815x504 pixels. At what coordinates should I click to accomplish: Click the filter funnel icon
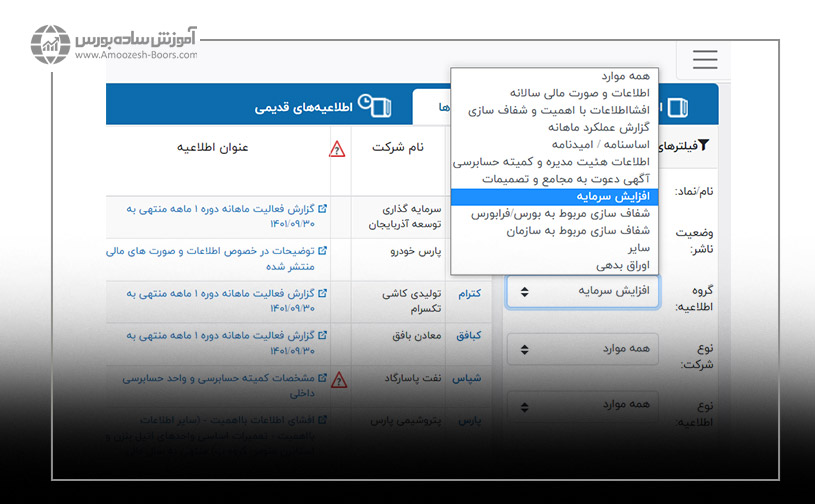703,146
